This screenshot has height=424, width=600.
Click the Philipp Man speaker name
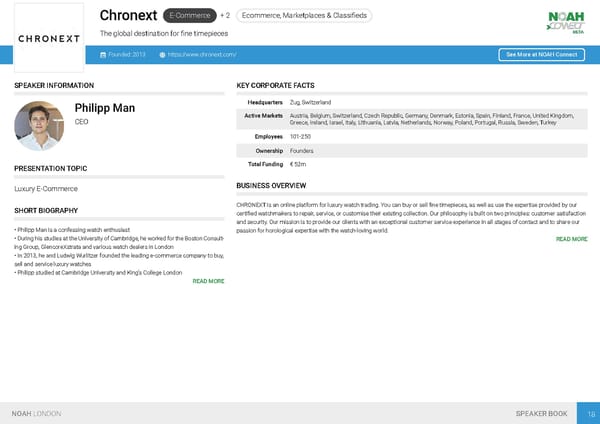(x=104, y=108)
